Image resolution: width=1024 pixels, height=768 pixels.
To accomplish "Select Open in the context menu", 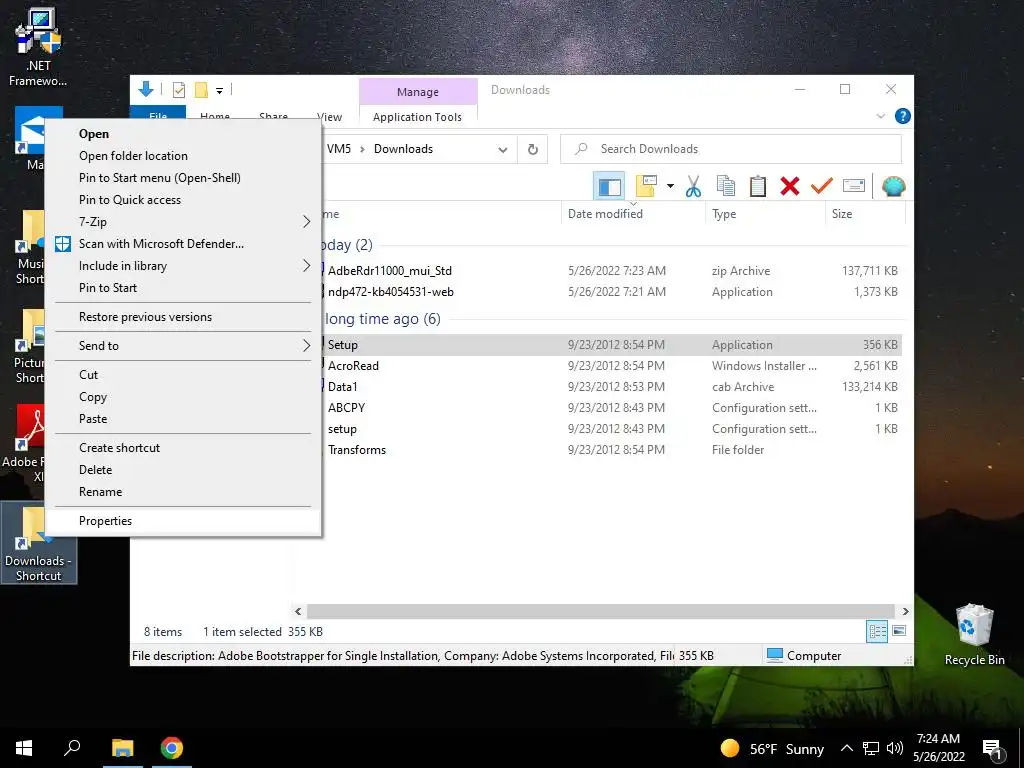I will pyautogui.click(x=184, y=134).
